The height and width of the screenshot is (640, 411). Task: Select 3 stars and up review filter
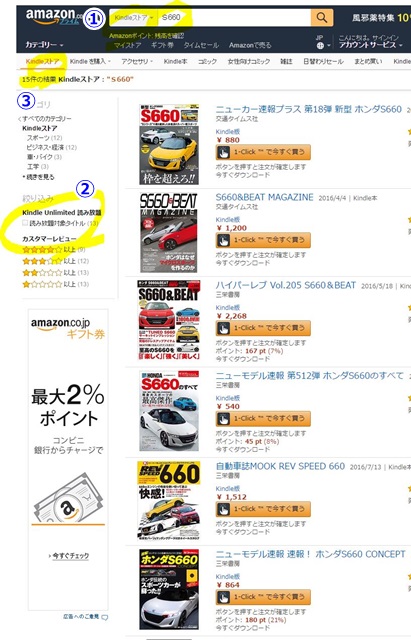(56, 261)
